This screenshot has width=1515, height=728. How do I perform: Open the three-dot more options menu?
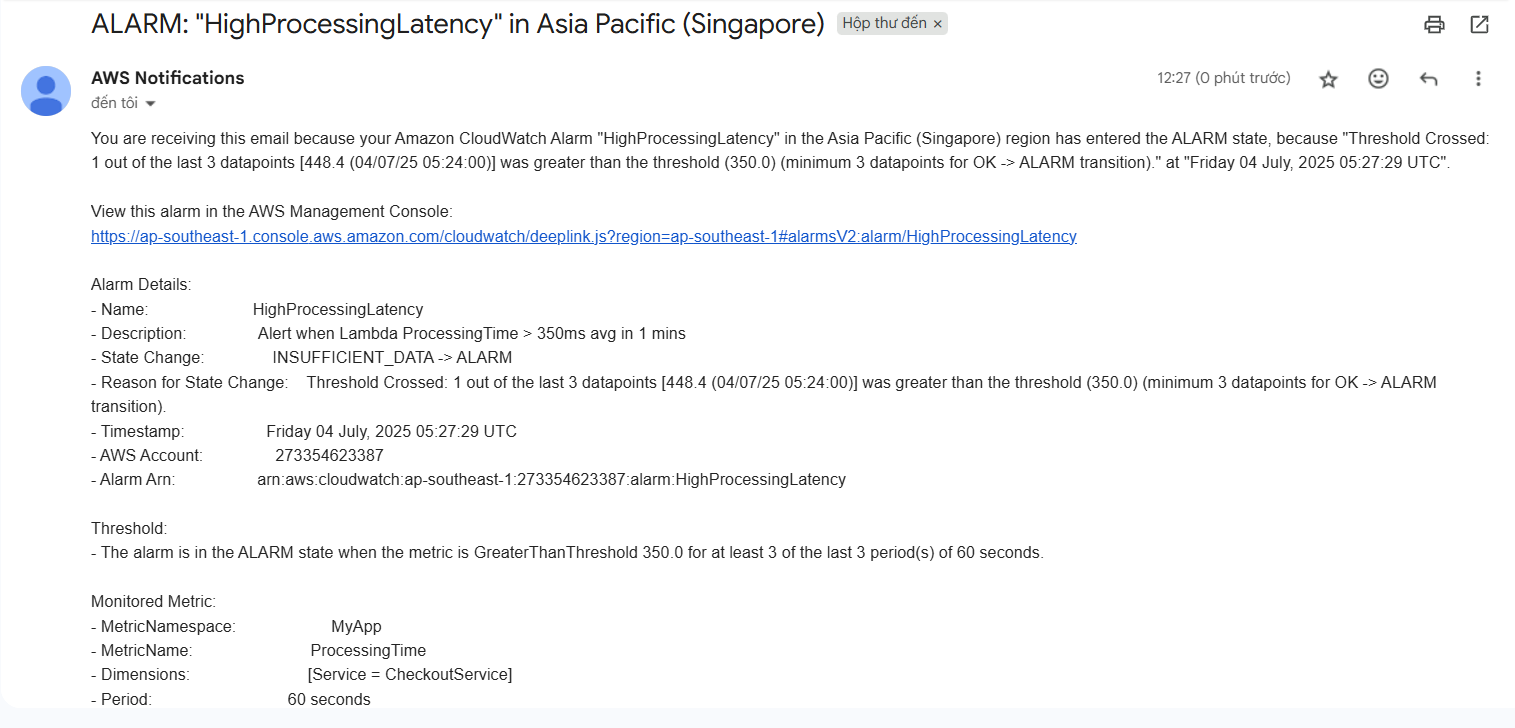(x=1478, y=79)
